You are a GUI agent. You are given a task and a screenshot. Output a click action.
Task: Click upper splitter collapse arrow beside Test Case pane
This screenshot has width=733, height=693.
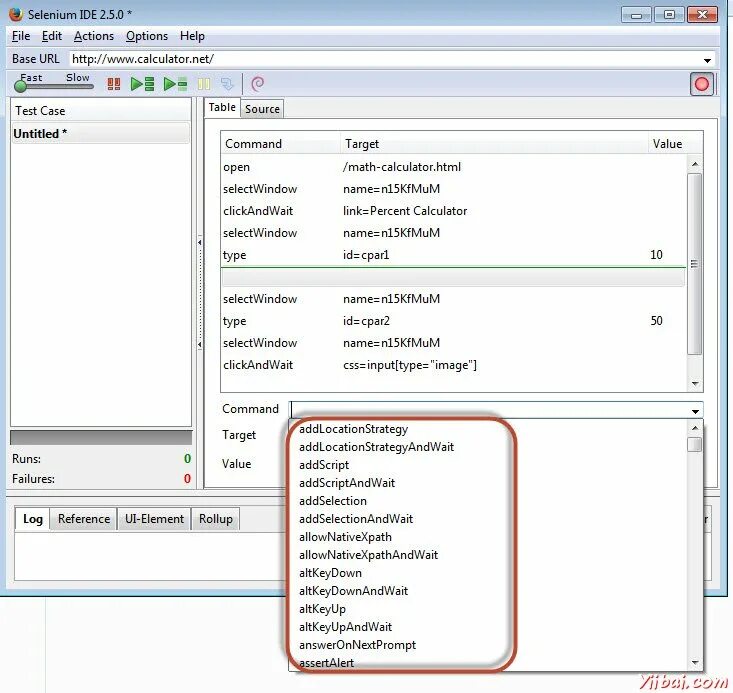[200, 242]
